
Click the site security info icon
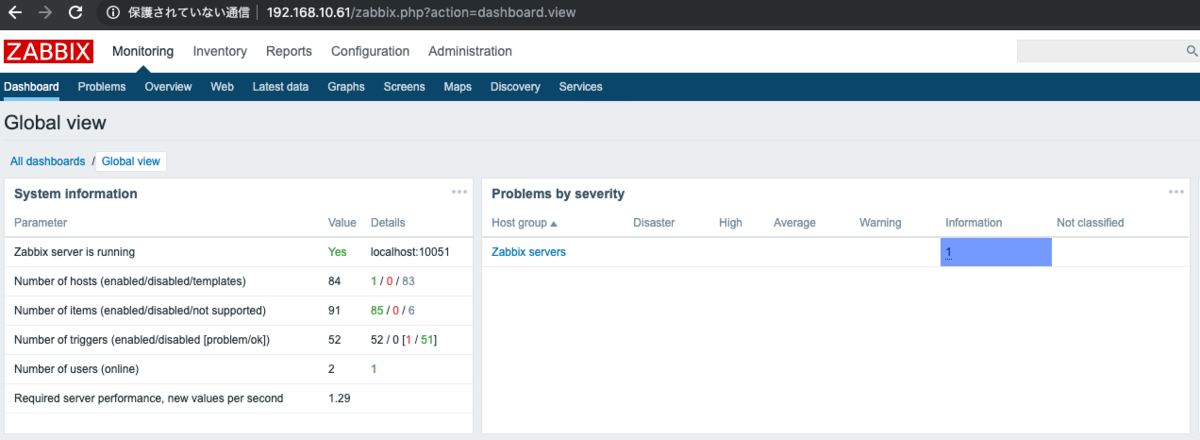click(x=113, y=14)
